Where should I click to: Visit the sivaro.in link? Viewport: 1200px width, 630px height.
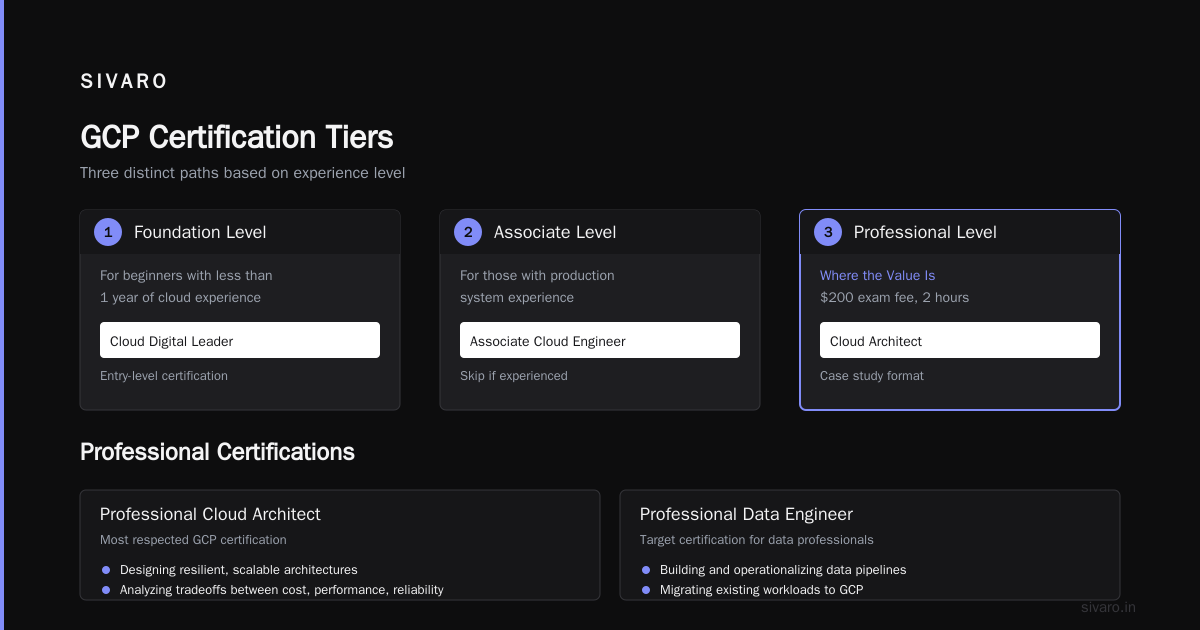(x=1108, y=607)
